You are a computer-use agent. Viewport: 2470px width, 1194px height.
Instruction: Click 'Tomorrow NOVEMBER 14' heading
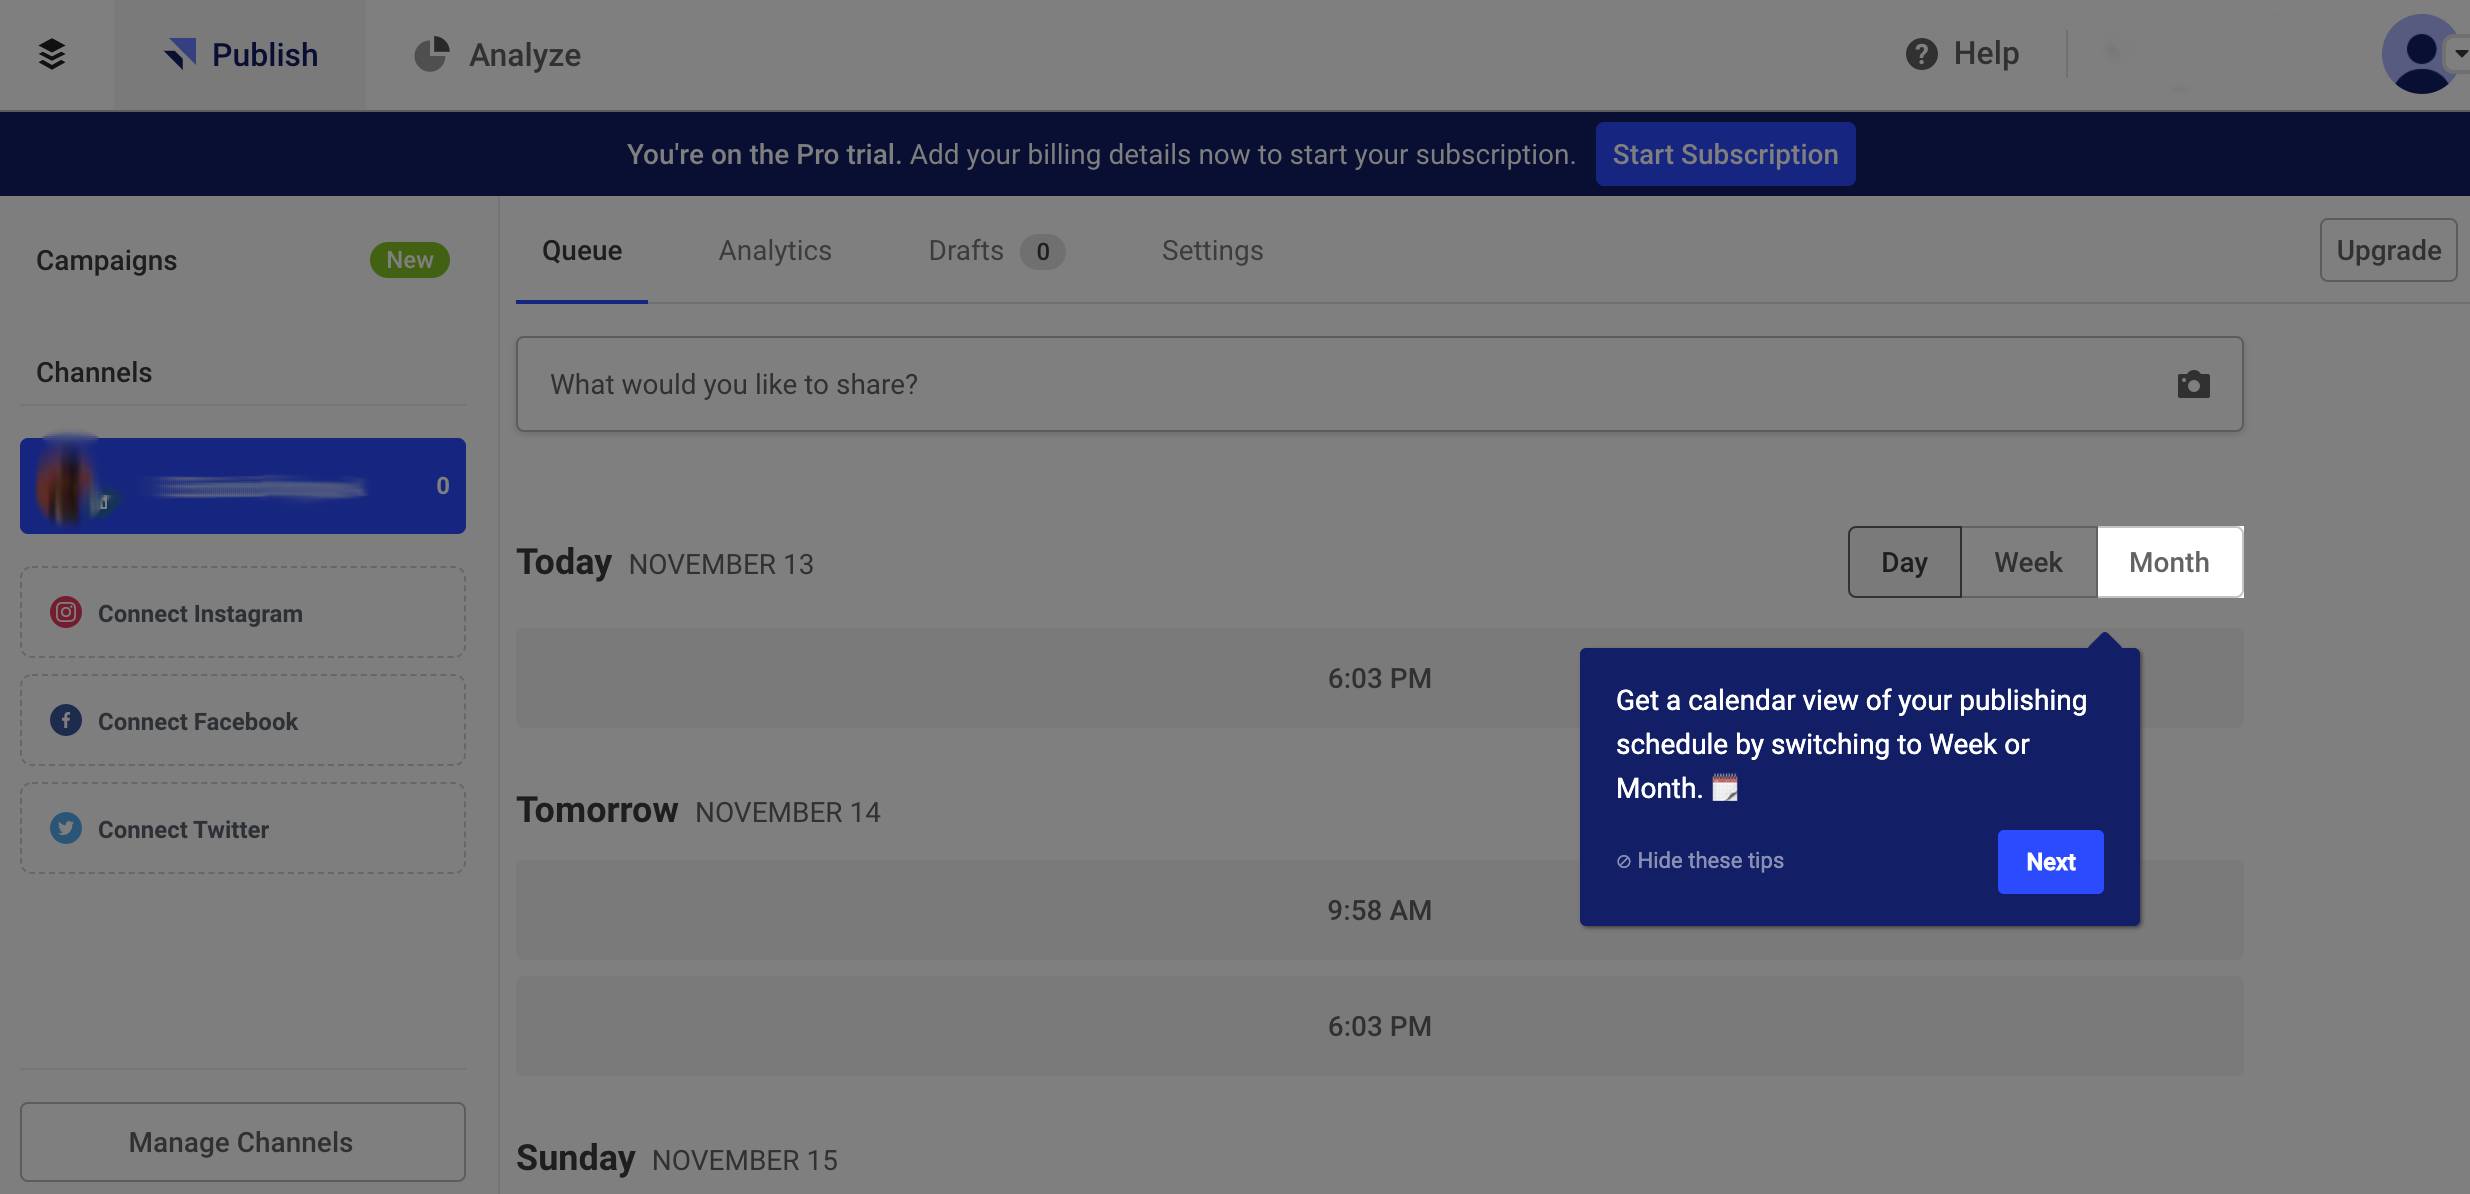pos(698,811)
